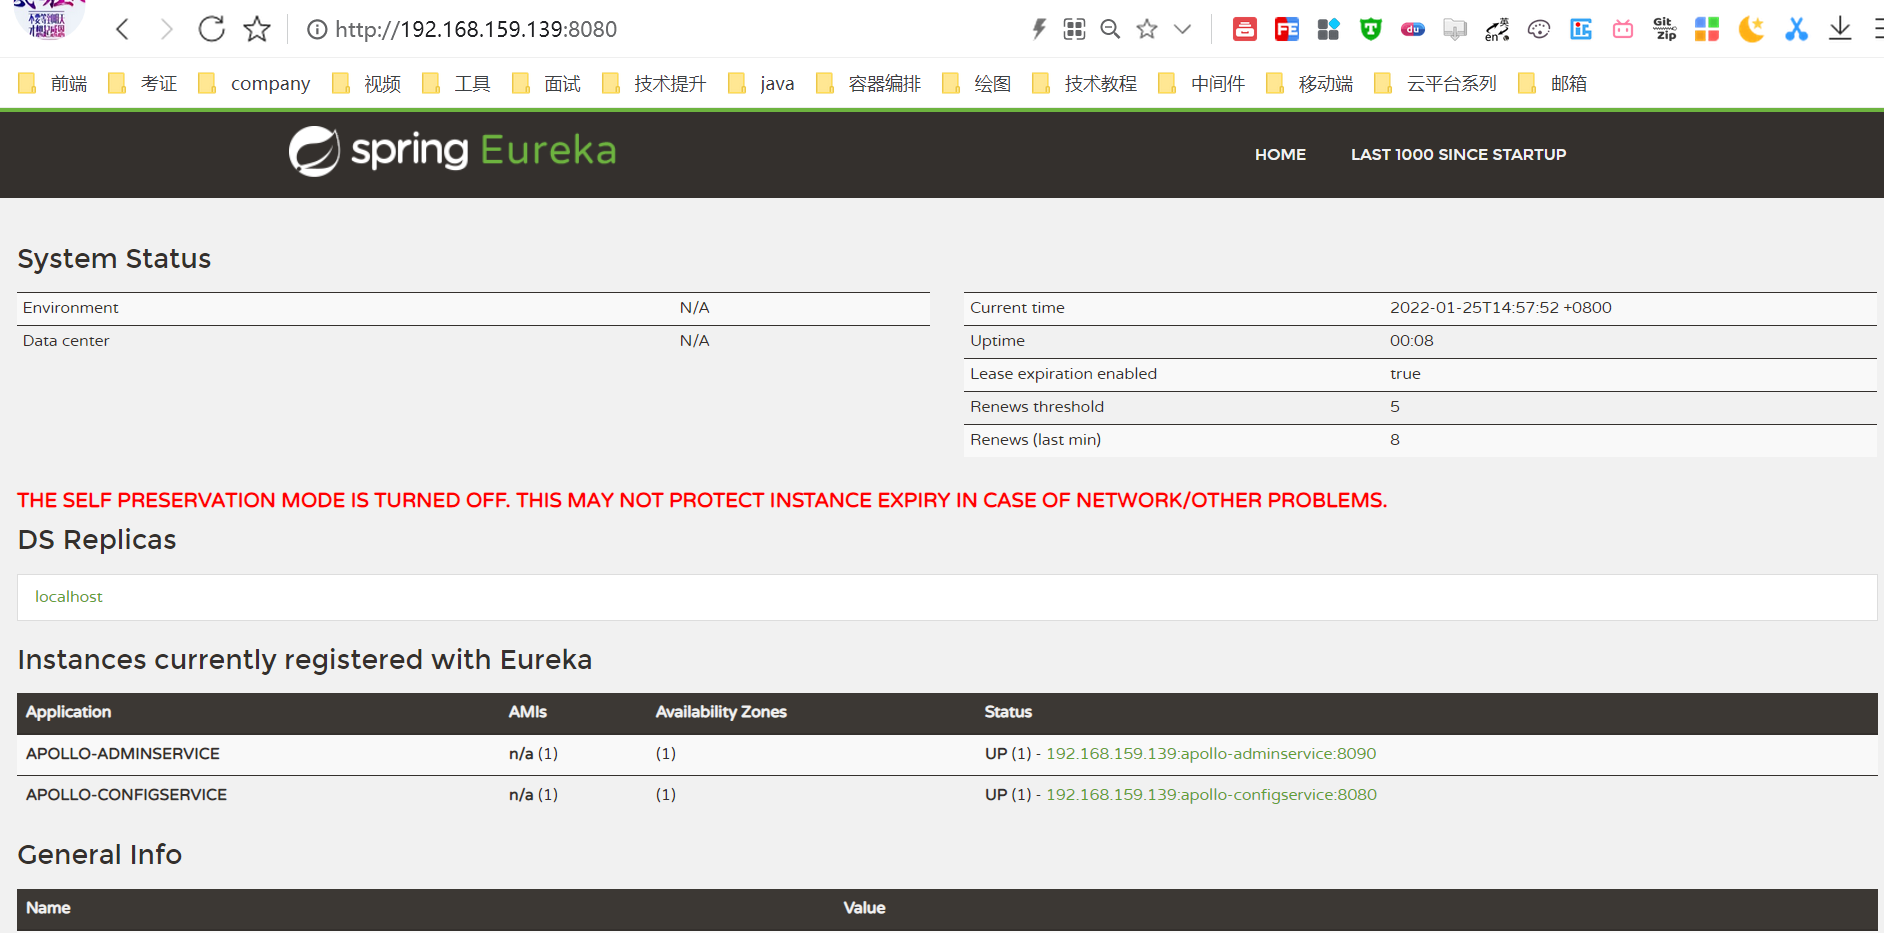This screenshot has height=933, width=1884.
Task: Open the FE helper extension
Action: pos(1287,29)
